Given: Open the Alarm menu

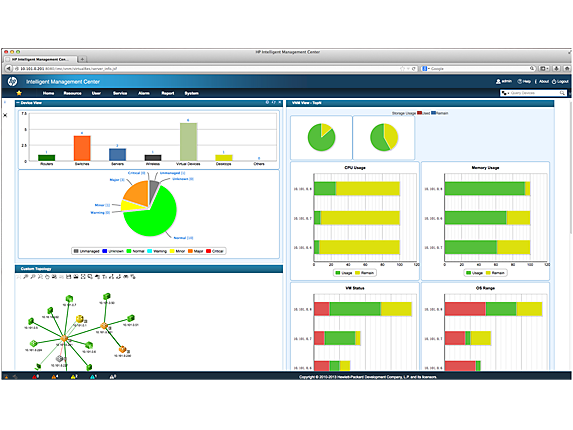Looking at the screenshot, I should (x=144, y=93).
